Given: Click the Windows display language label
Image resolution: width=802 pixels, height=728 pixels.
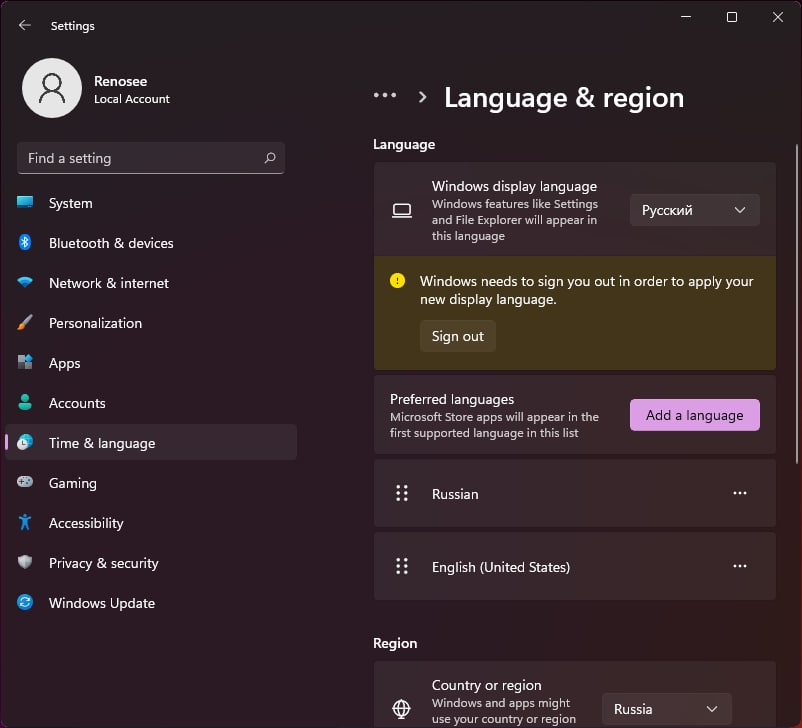Looking at the screenshot, I should (514, 186).
